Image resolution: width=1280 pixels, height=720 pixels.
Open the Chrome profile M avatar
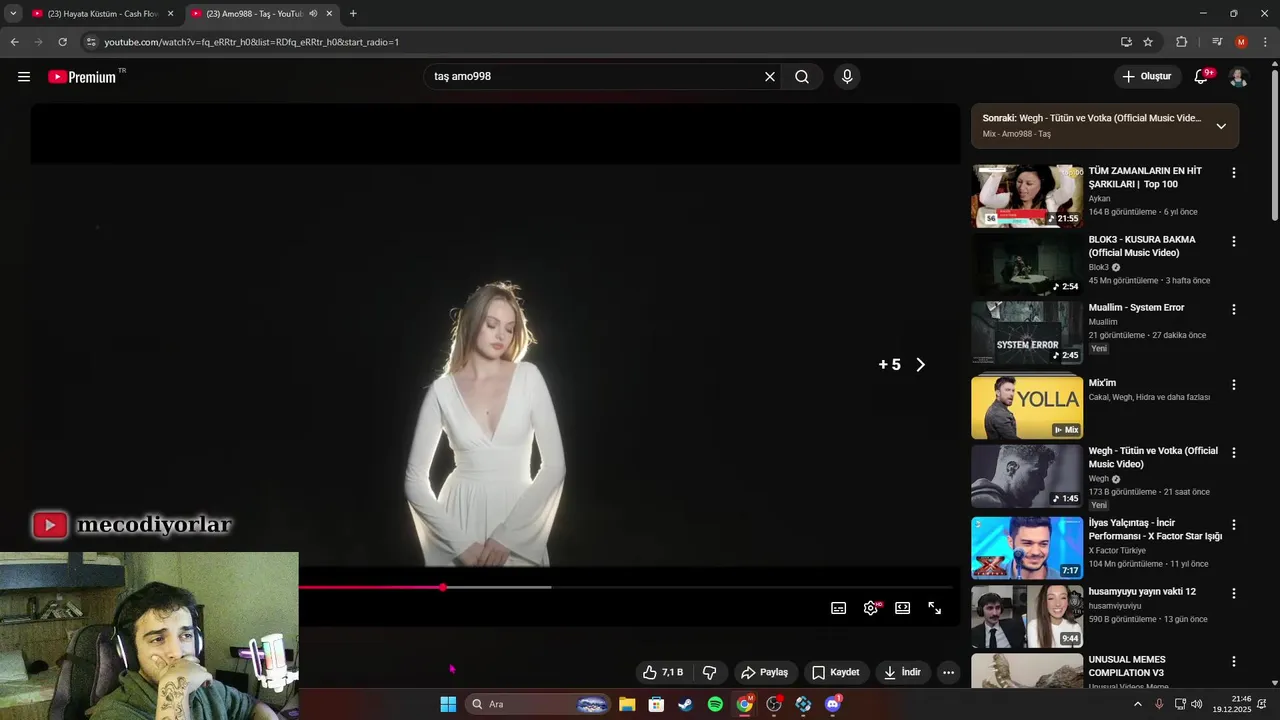(1241, 42)
